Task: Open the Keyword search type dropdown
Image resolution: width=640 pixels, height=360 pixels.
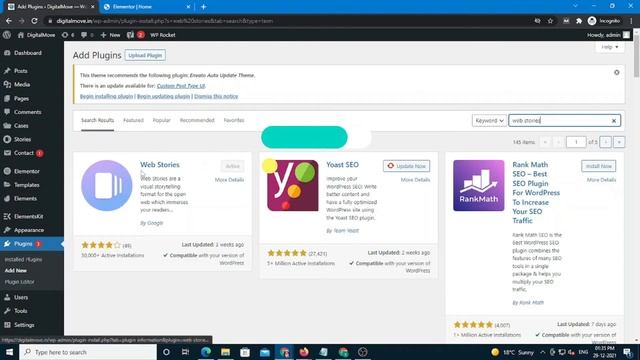Action: click(489, 120)
